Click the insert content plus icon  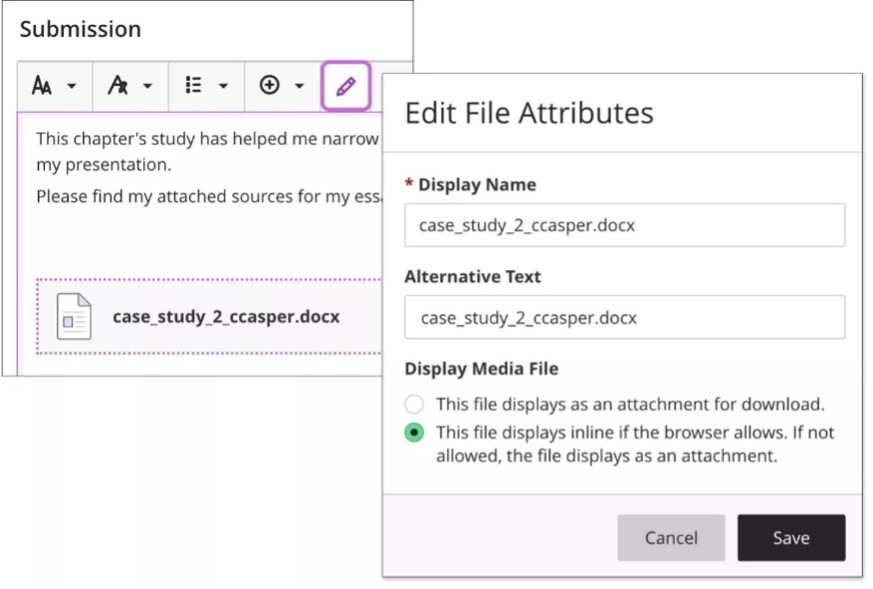point(269,85)
